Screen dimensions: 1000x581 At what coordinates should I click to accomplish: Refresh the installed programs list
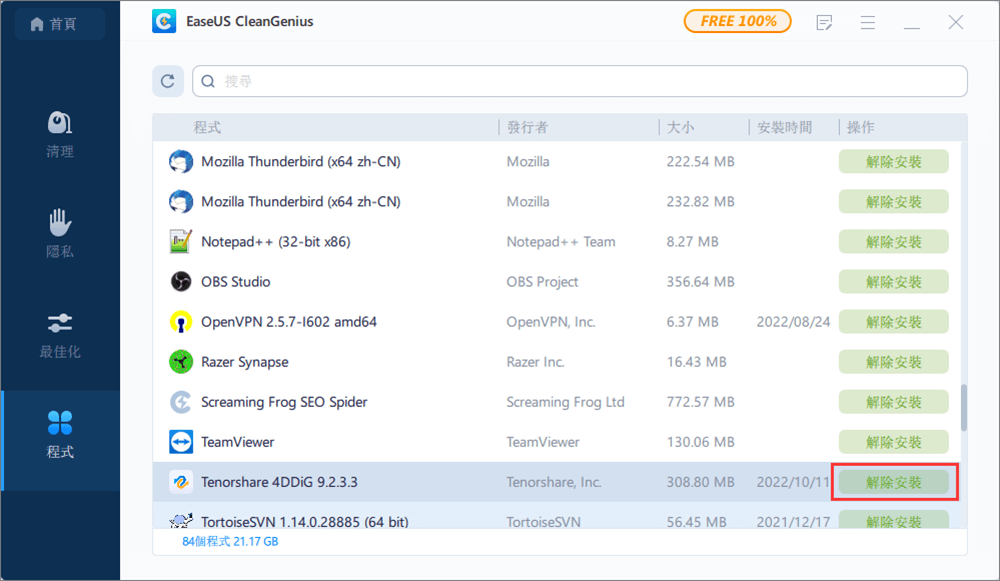tap(168, 81)
